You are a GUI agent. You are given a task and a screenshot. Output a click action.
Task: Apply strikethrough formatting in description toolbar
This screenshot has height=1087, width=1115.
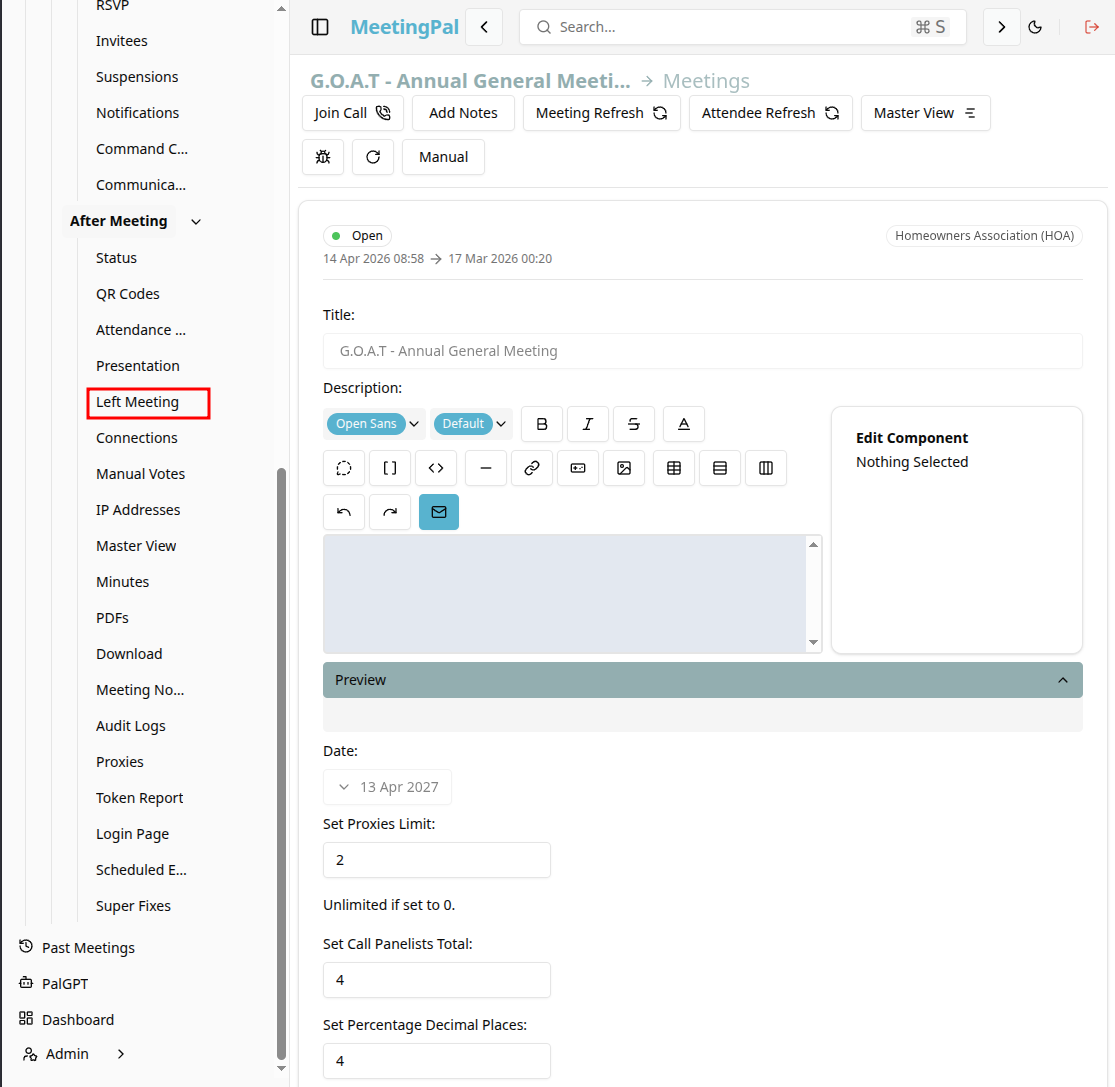[634, 424]
